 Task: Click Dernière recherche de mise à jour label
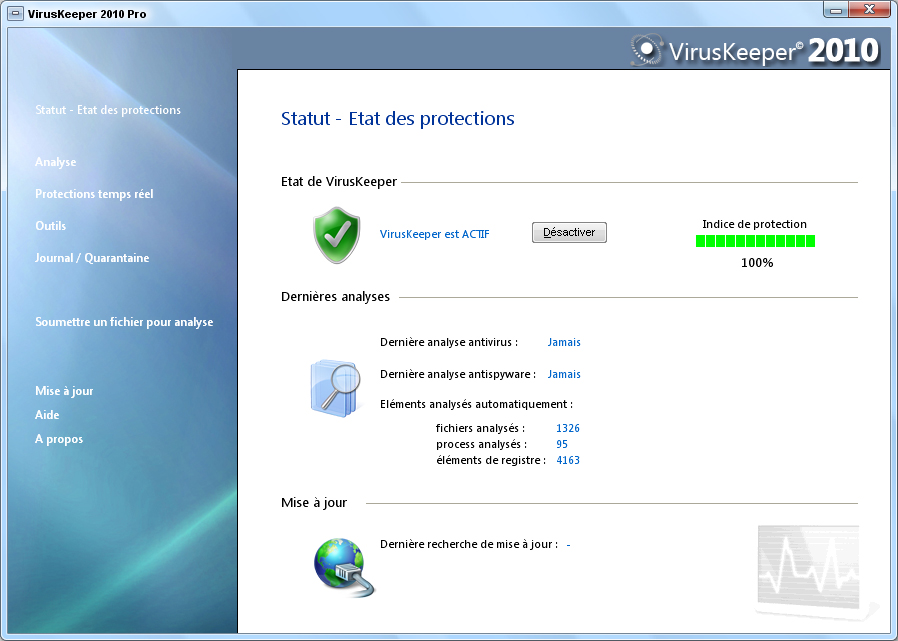(469, 544)
